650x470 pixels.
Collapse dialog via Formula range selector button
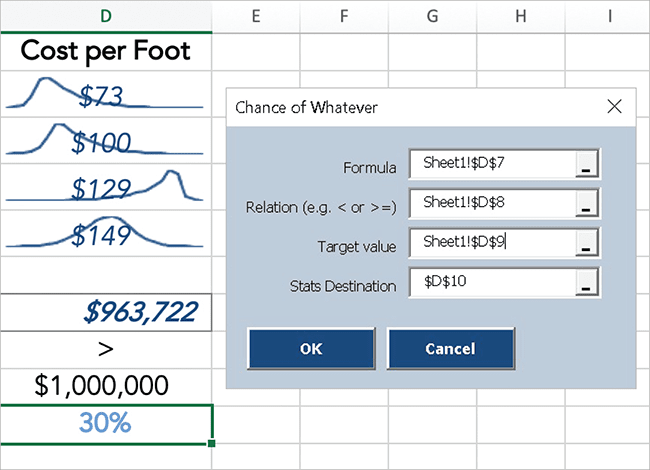tap(586, 164)
